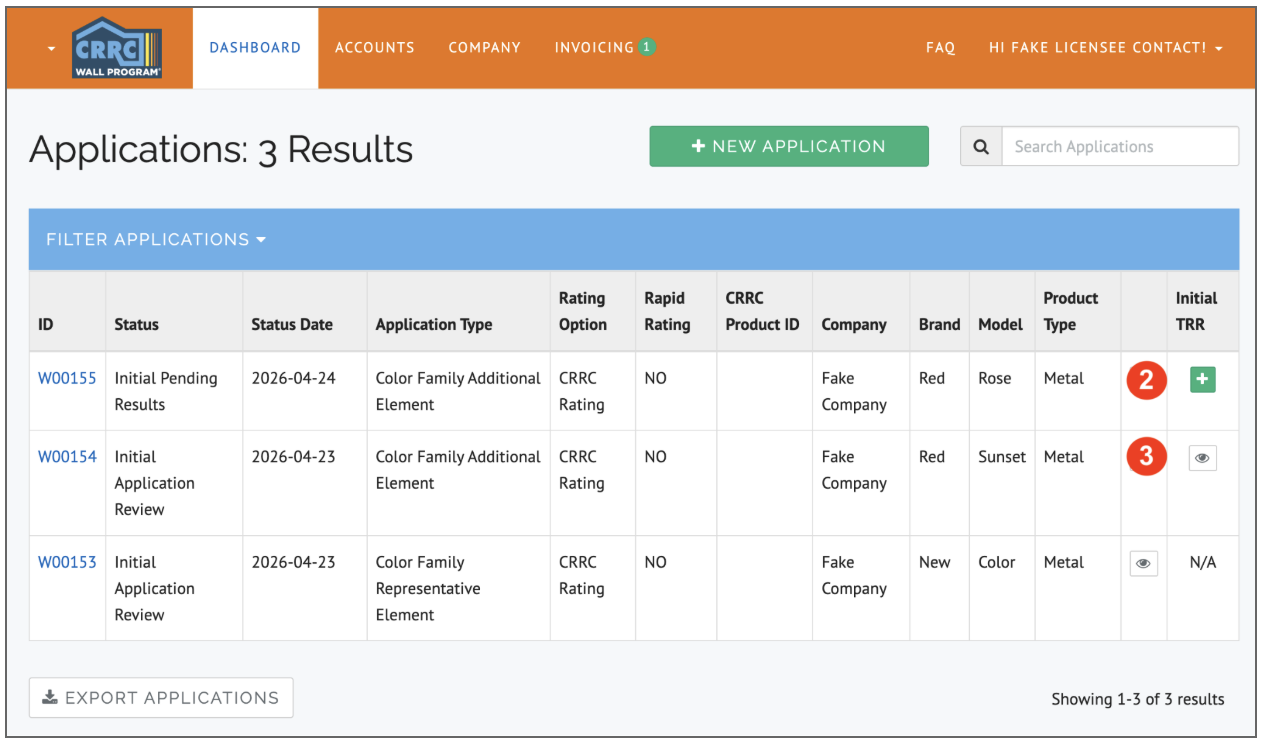Viewport: 1264px width, 744px height.
Task: Click Color Family Representative Element cell
Action: pyautogui.click(x=459, y=588)
